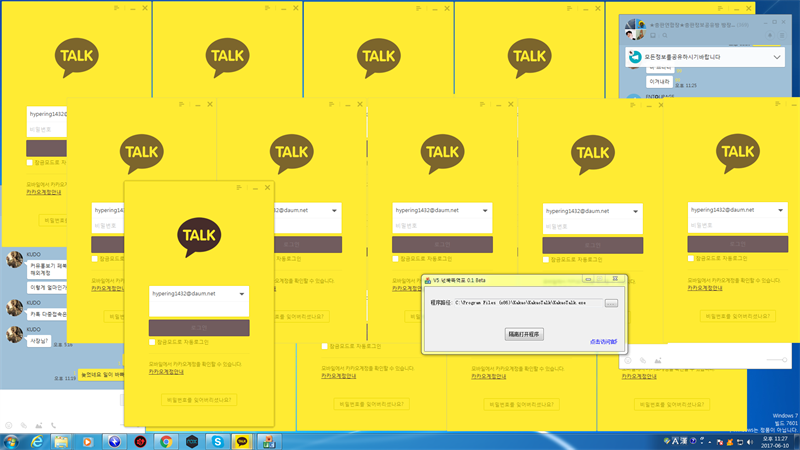Expand the email dropdown in frontmost login window
Image resolution: width=800 pixels, height=450 pixels.
coord(242,294)
